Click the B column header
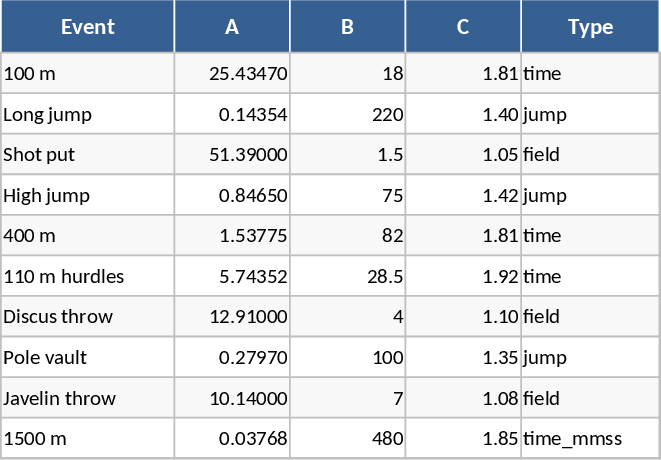661x460 pixels. coord(347,27)
